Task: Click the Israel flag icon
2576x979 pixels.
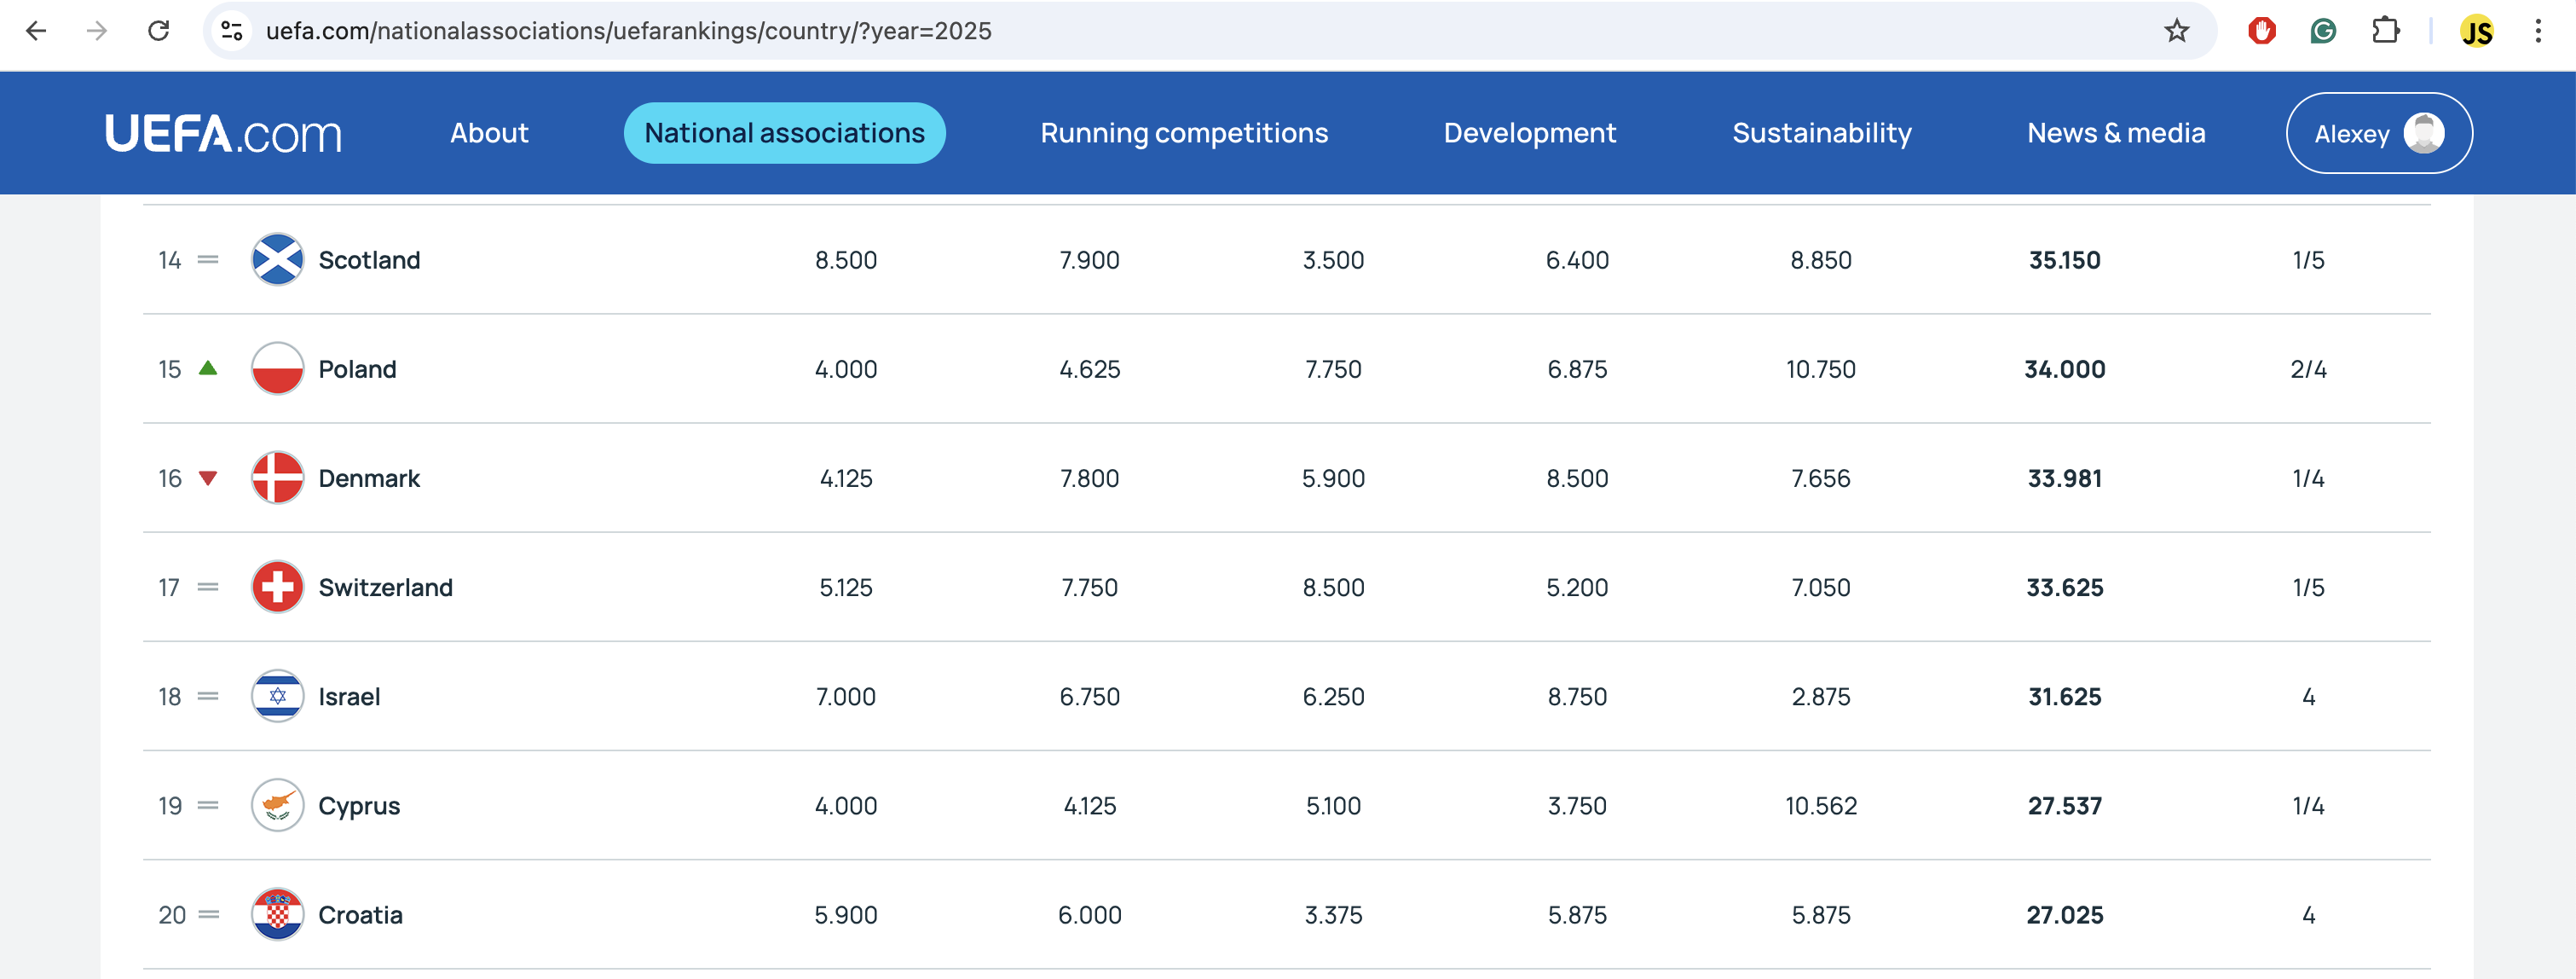Action: 277,696
